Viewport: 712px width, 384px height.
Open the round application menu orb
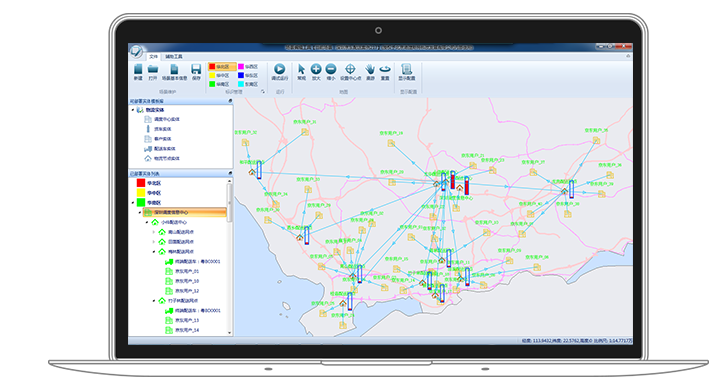136,52
